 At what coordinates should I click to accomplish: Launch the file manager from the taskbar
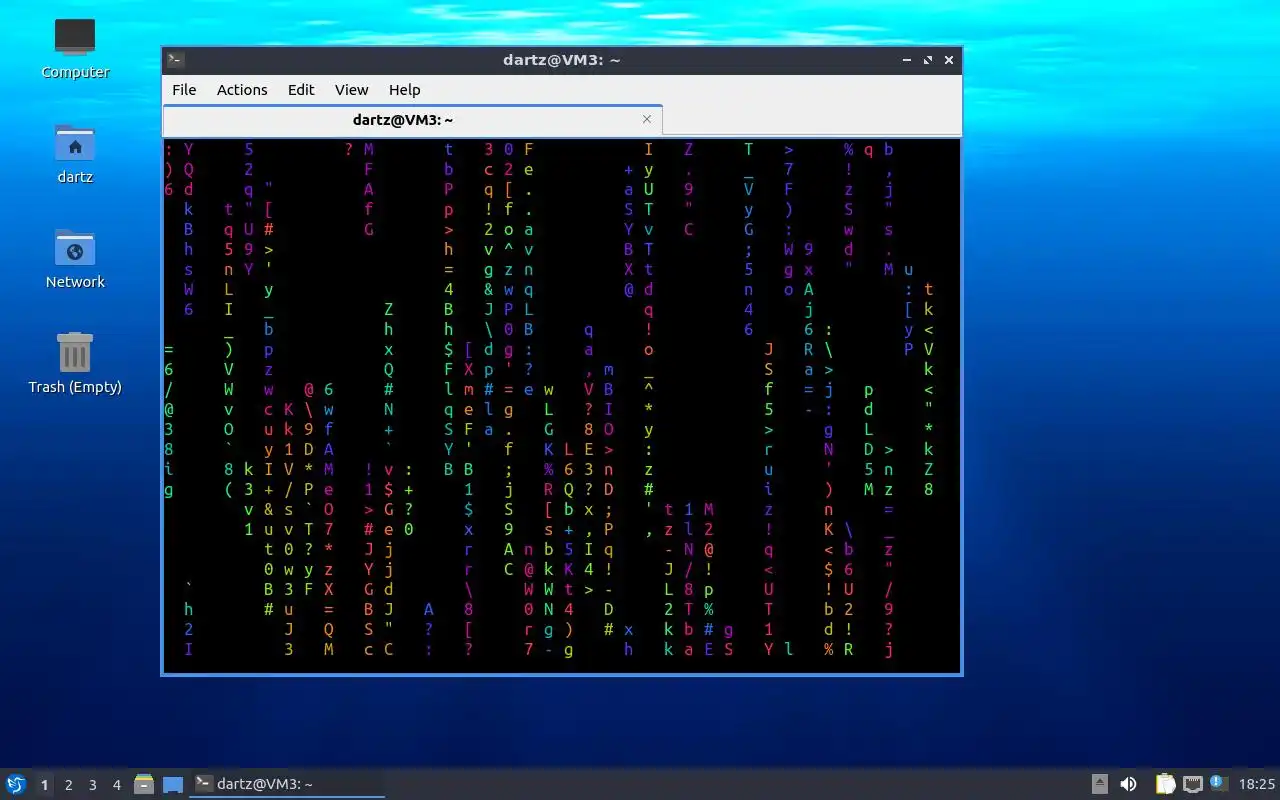(144, 784)
